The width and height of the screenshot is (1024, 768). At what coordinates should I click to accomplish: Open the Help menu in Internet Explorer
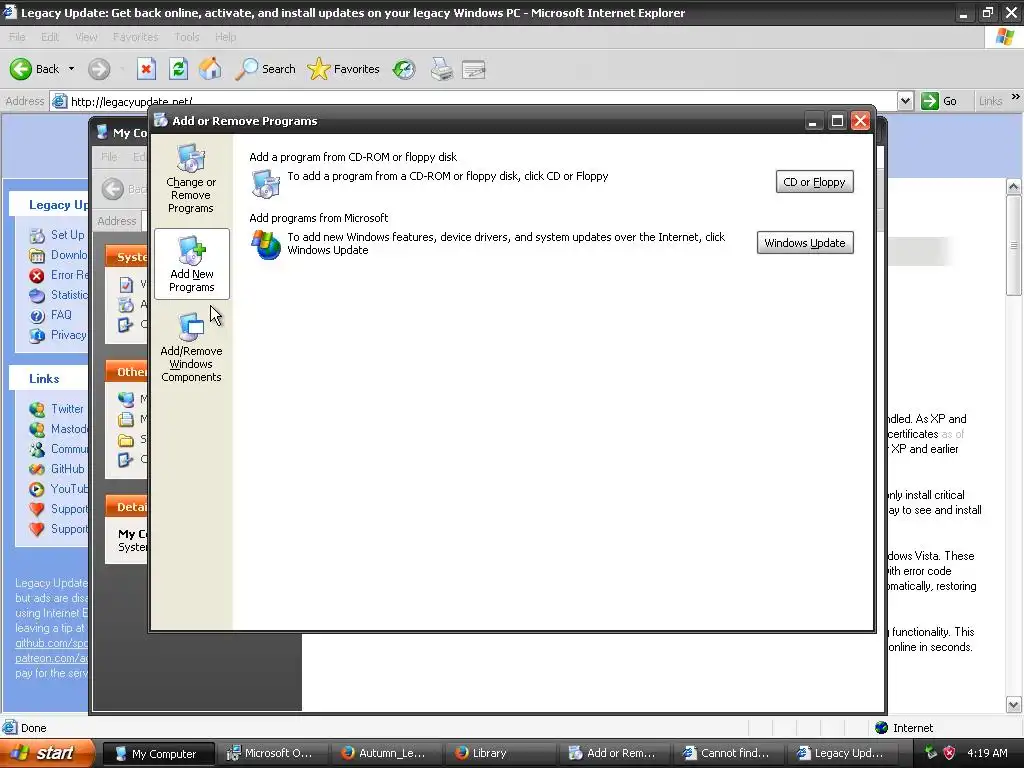click(x=225, y=37)
